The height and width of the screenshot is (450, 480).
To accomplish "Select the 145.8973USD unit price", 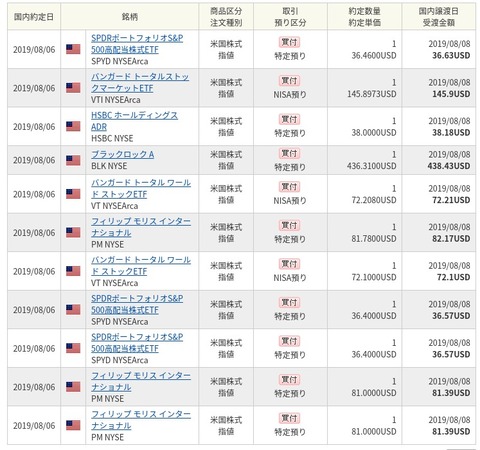I will pyautogui.click(x=372, y=94).
